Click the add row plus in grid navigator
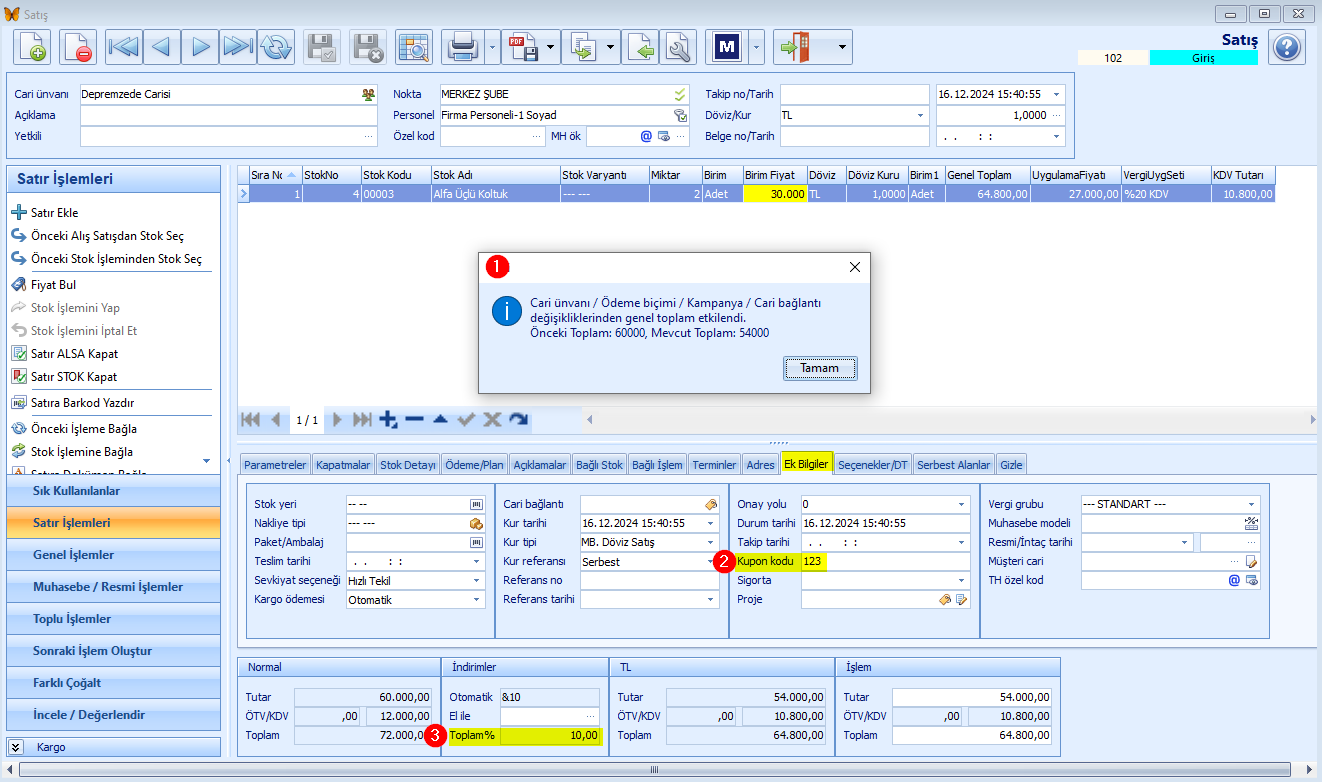This screenshot has height=782, width=1322. tap(389, 420)
